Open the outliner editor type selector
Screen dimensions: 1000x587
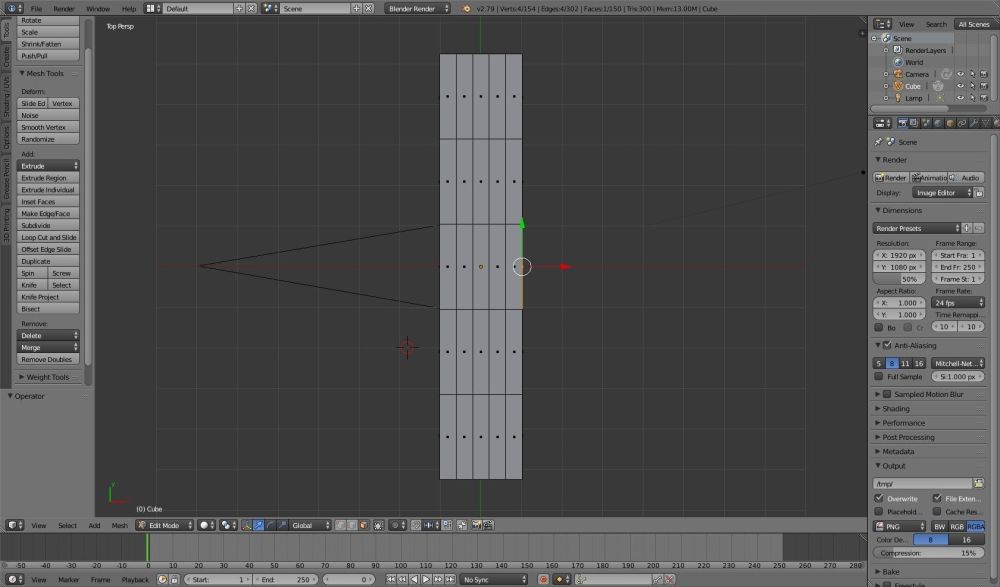point(882,24)
